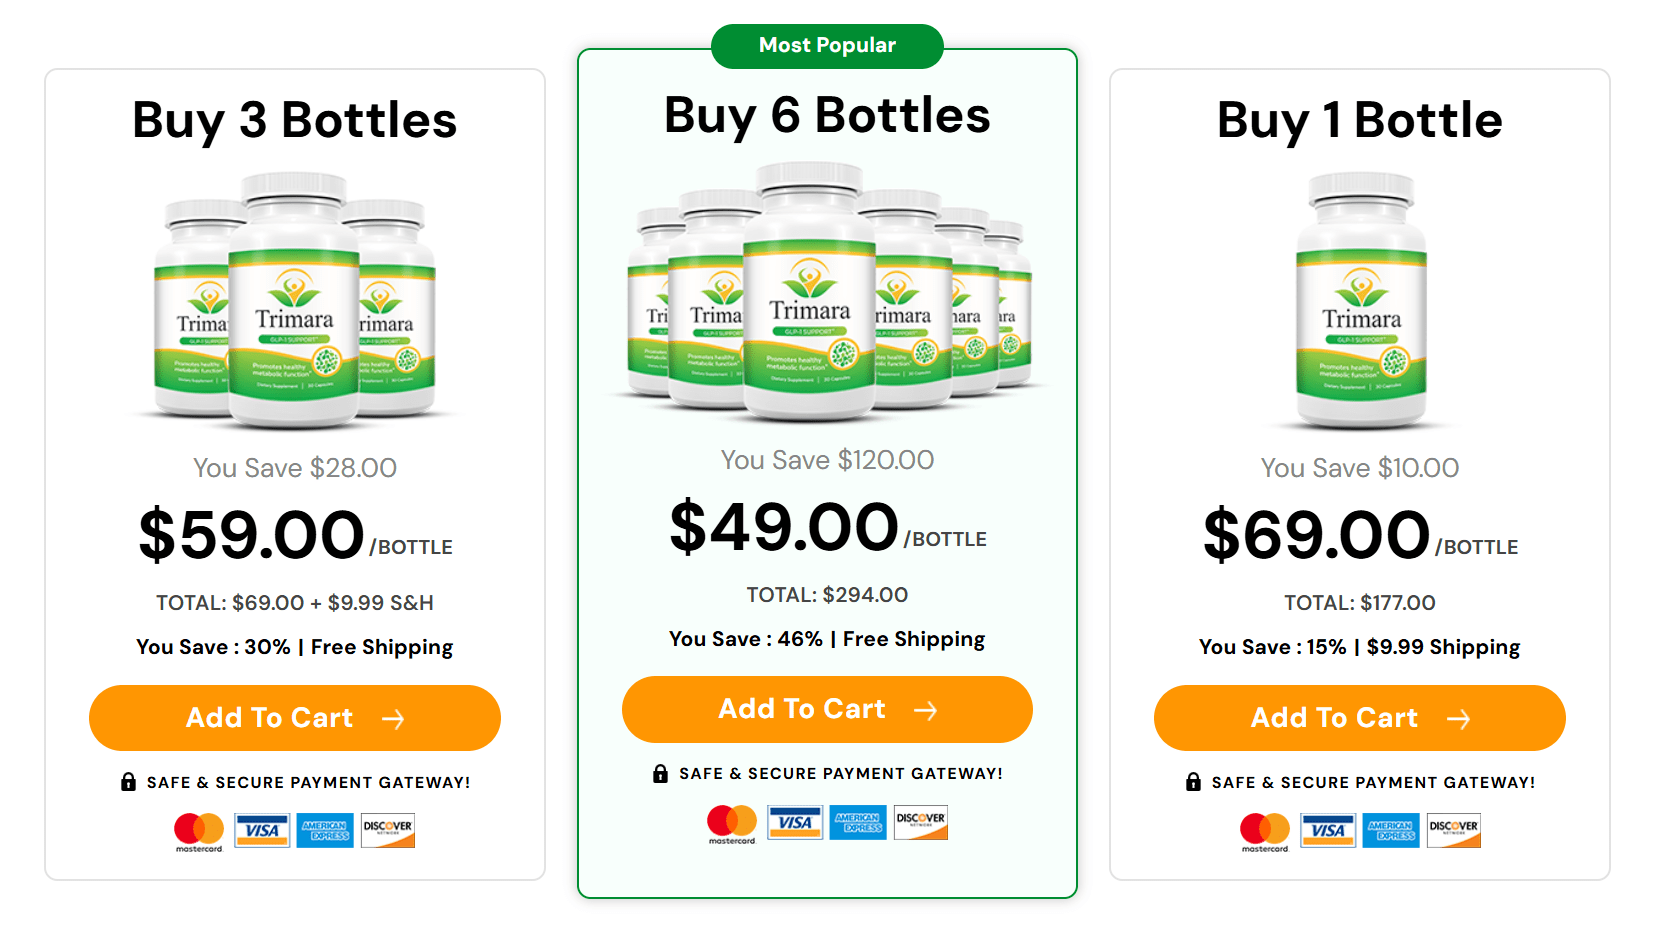1656x932 pixels.
Task: Click the Buy 6 Bottles heading
Action: pos(827,117)
